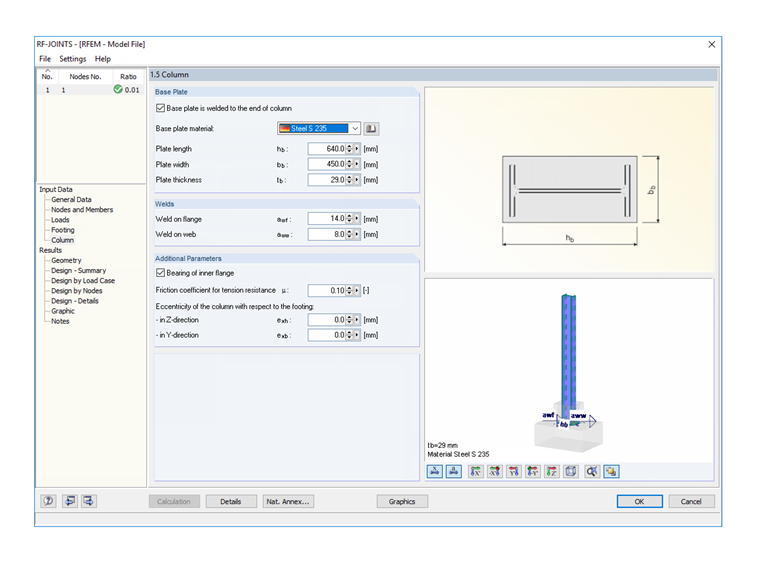Image resolution: width=760 pixels, height=570 pixels.
Task: Open arrow menu beside Plate thickness field
Action: [x=358, y=180]
